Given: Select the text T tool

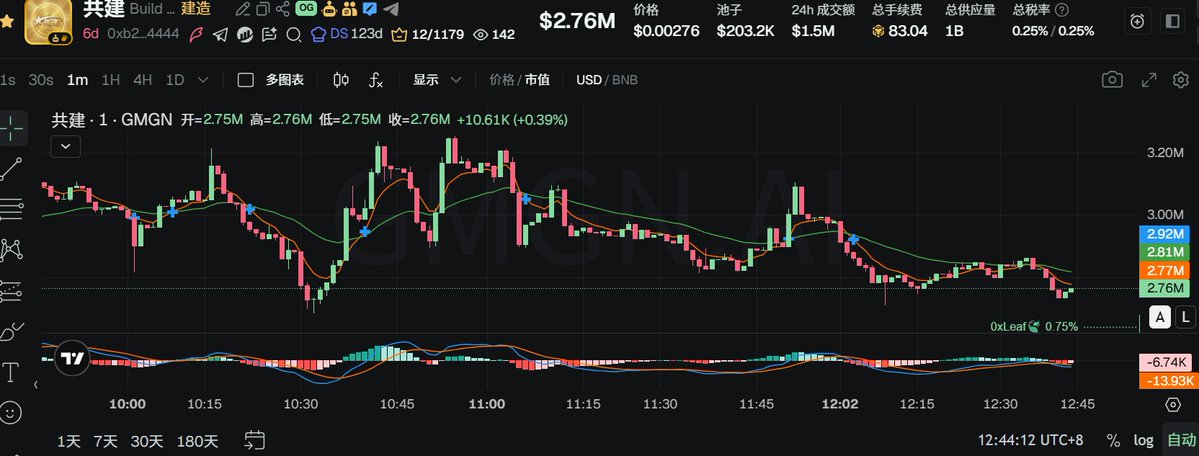Looking at the screenshot, I should click(x=11, y=373).
